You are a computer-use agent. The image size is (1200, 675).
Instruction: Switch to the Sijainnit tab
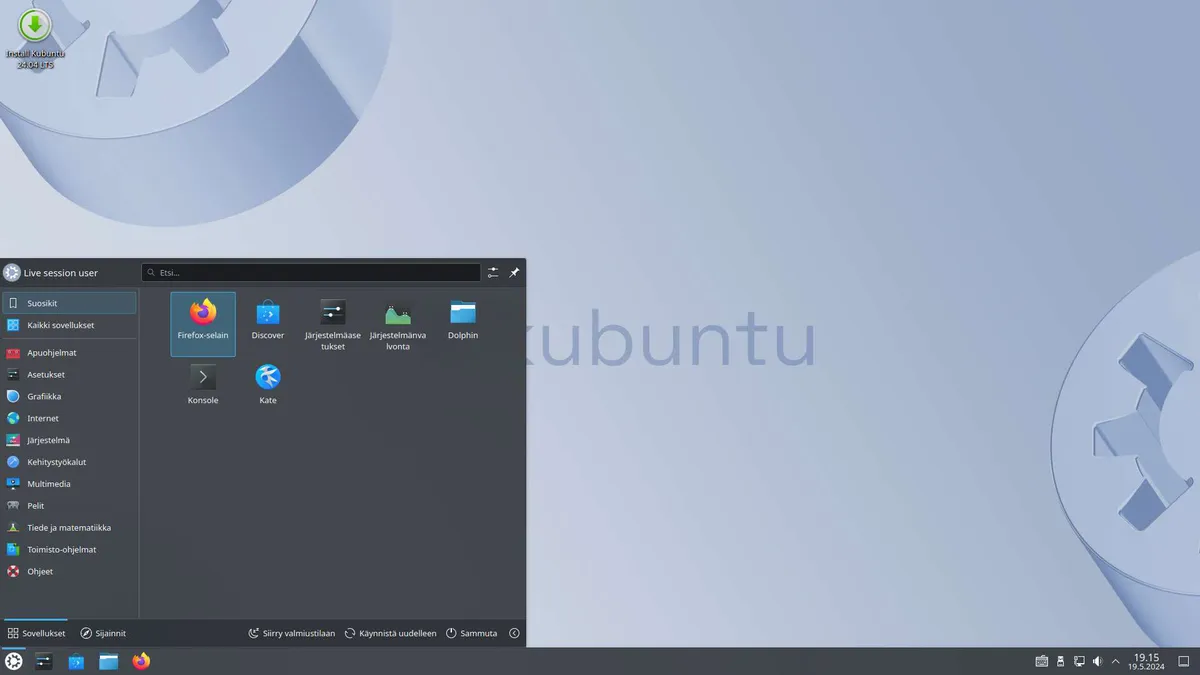(103, 633)
